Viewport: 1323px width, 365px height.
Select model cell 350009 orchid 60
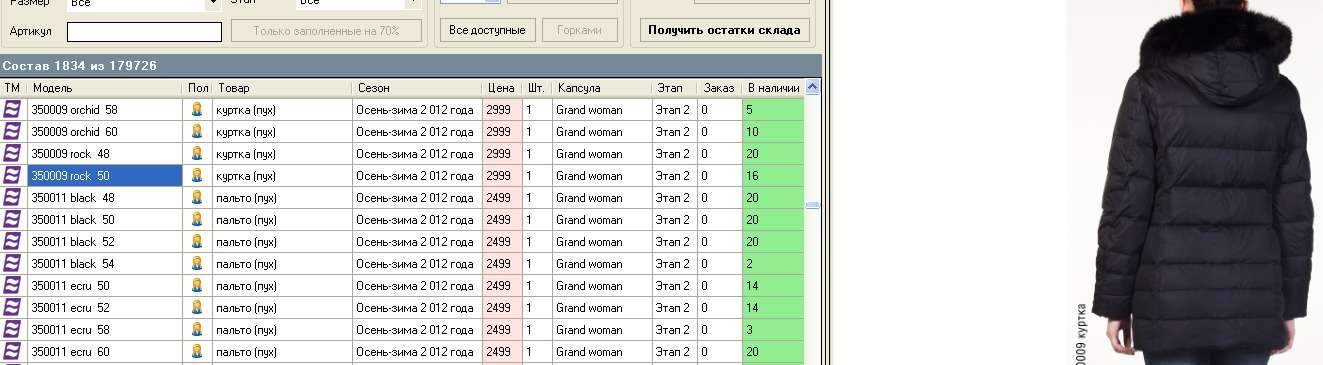pos(105,131)
